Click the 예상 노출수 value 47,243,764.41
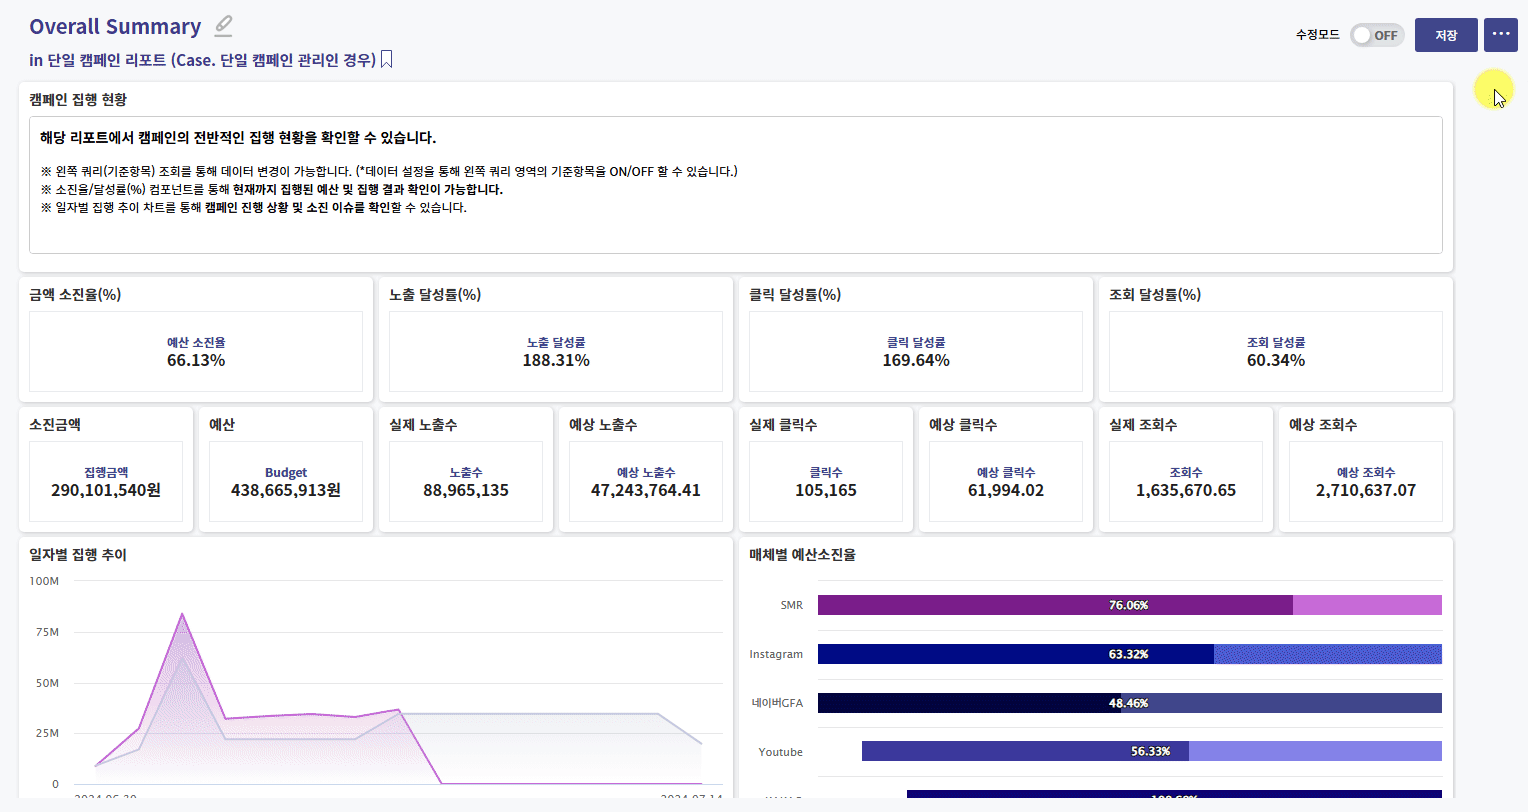 (x=646, y=490)
